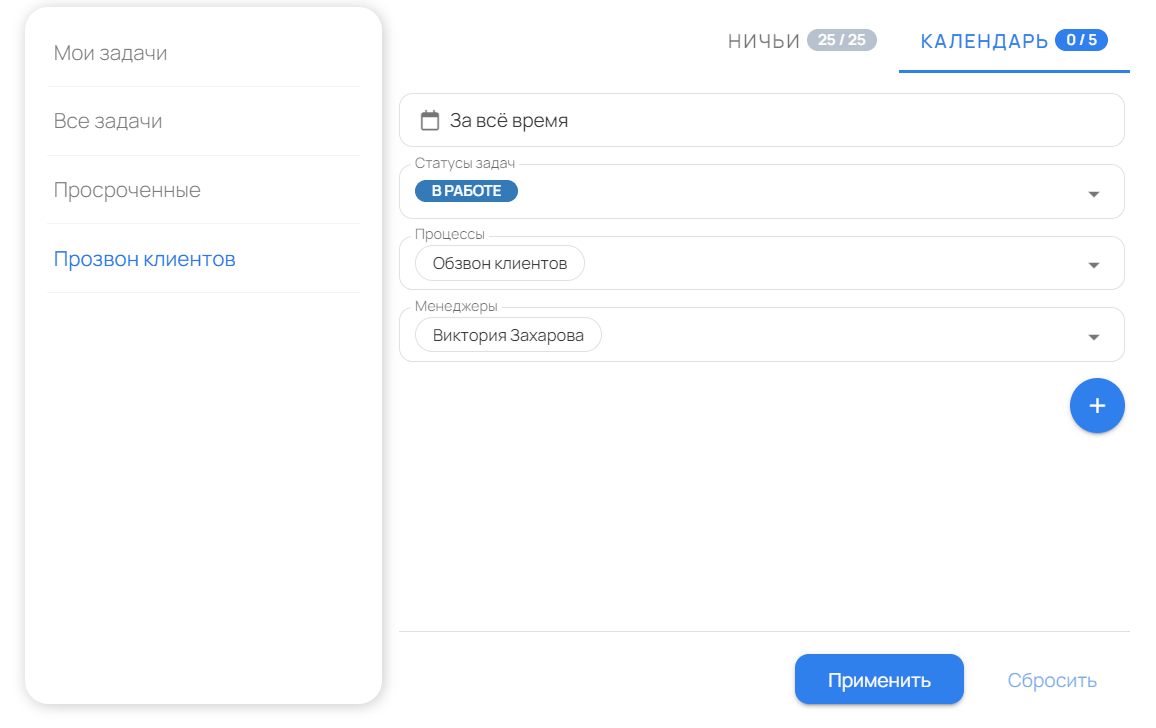Open the Процессы dropdown arrow
The width and height of the screenshot is (1156, 728).
pyautogui.click(x=1093, y=265)
